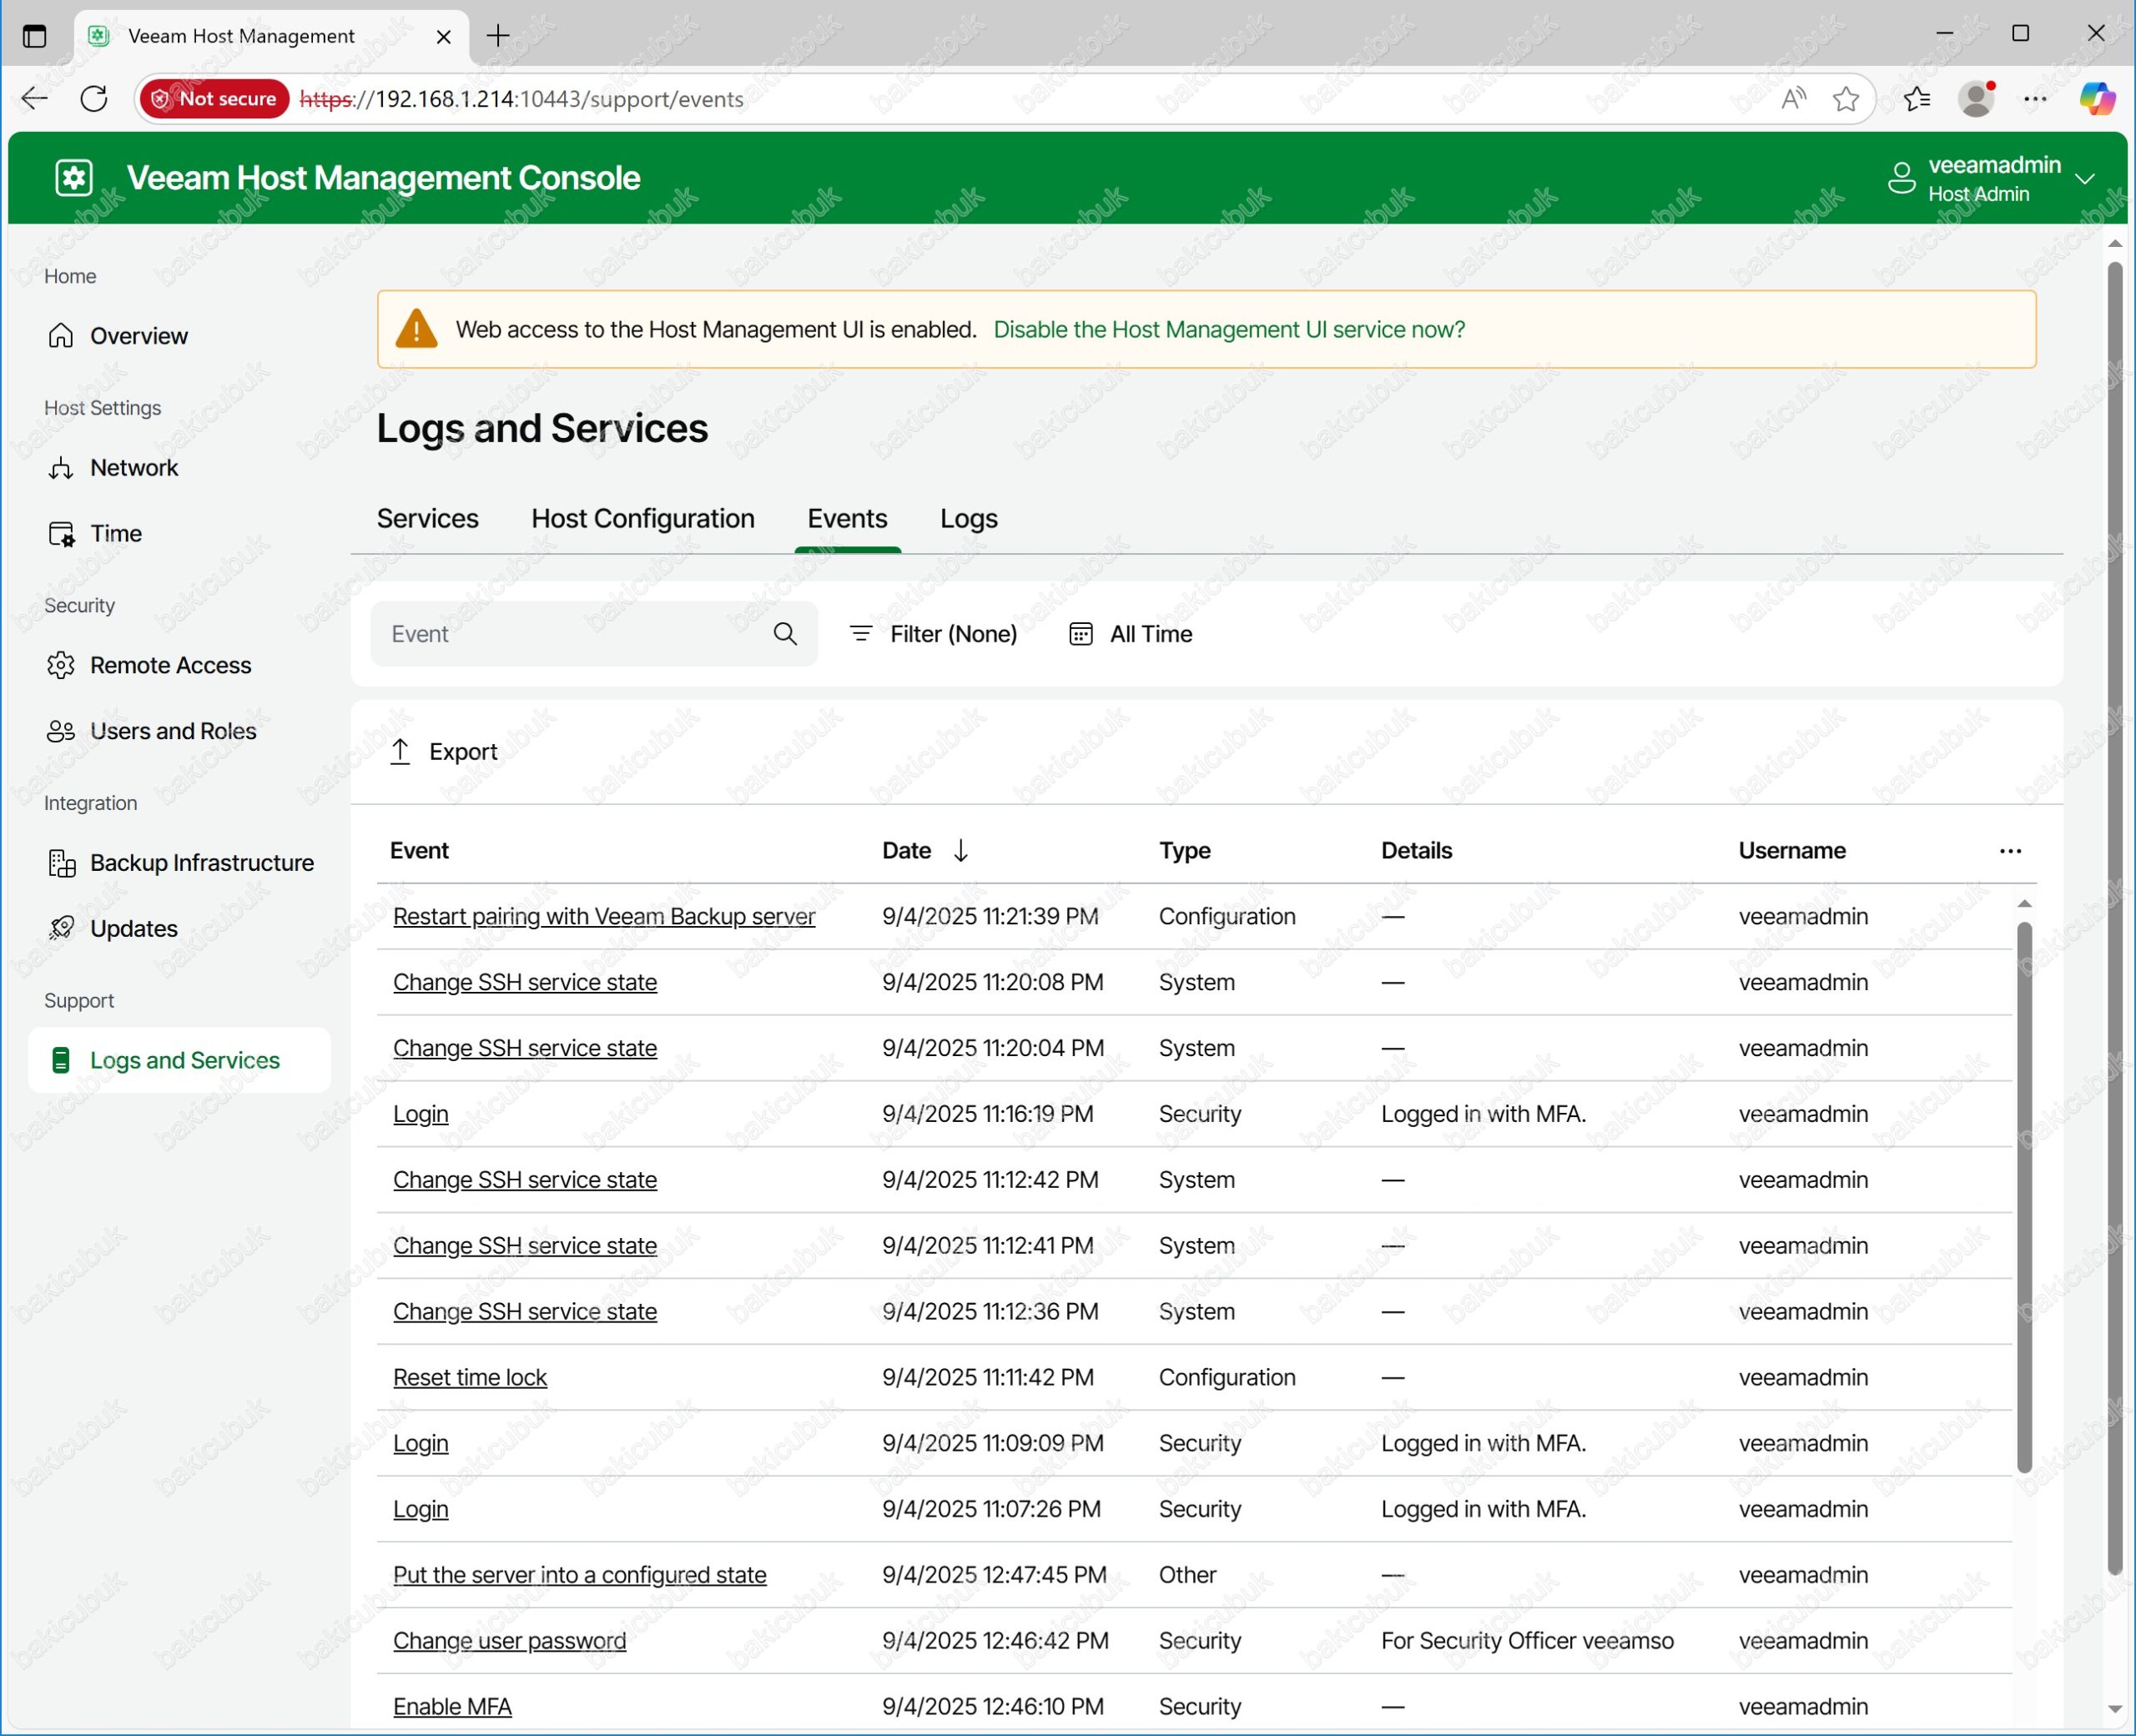Expand the veeamadmin user menu
Viewport: 2136px width, 1736px height.
[2085, 179]
